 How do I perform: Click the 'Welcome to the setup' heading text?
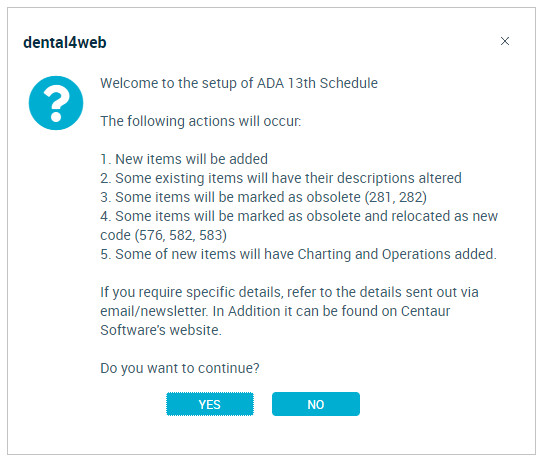point(239,83)
